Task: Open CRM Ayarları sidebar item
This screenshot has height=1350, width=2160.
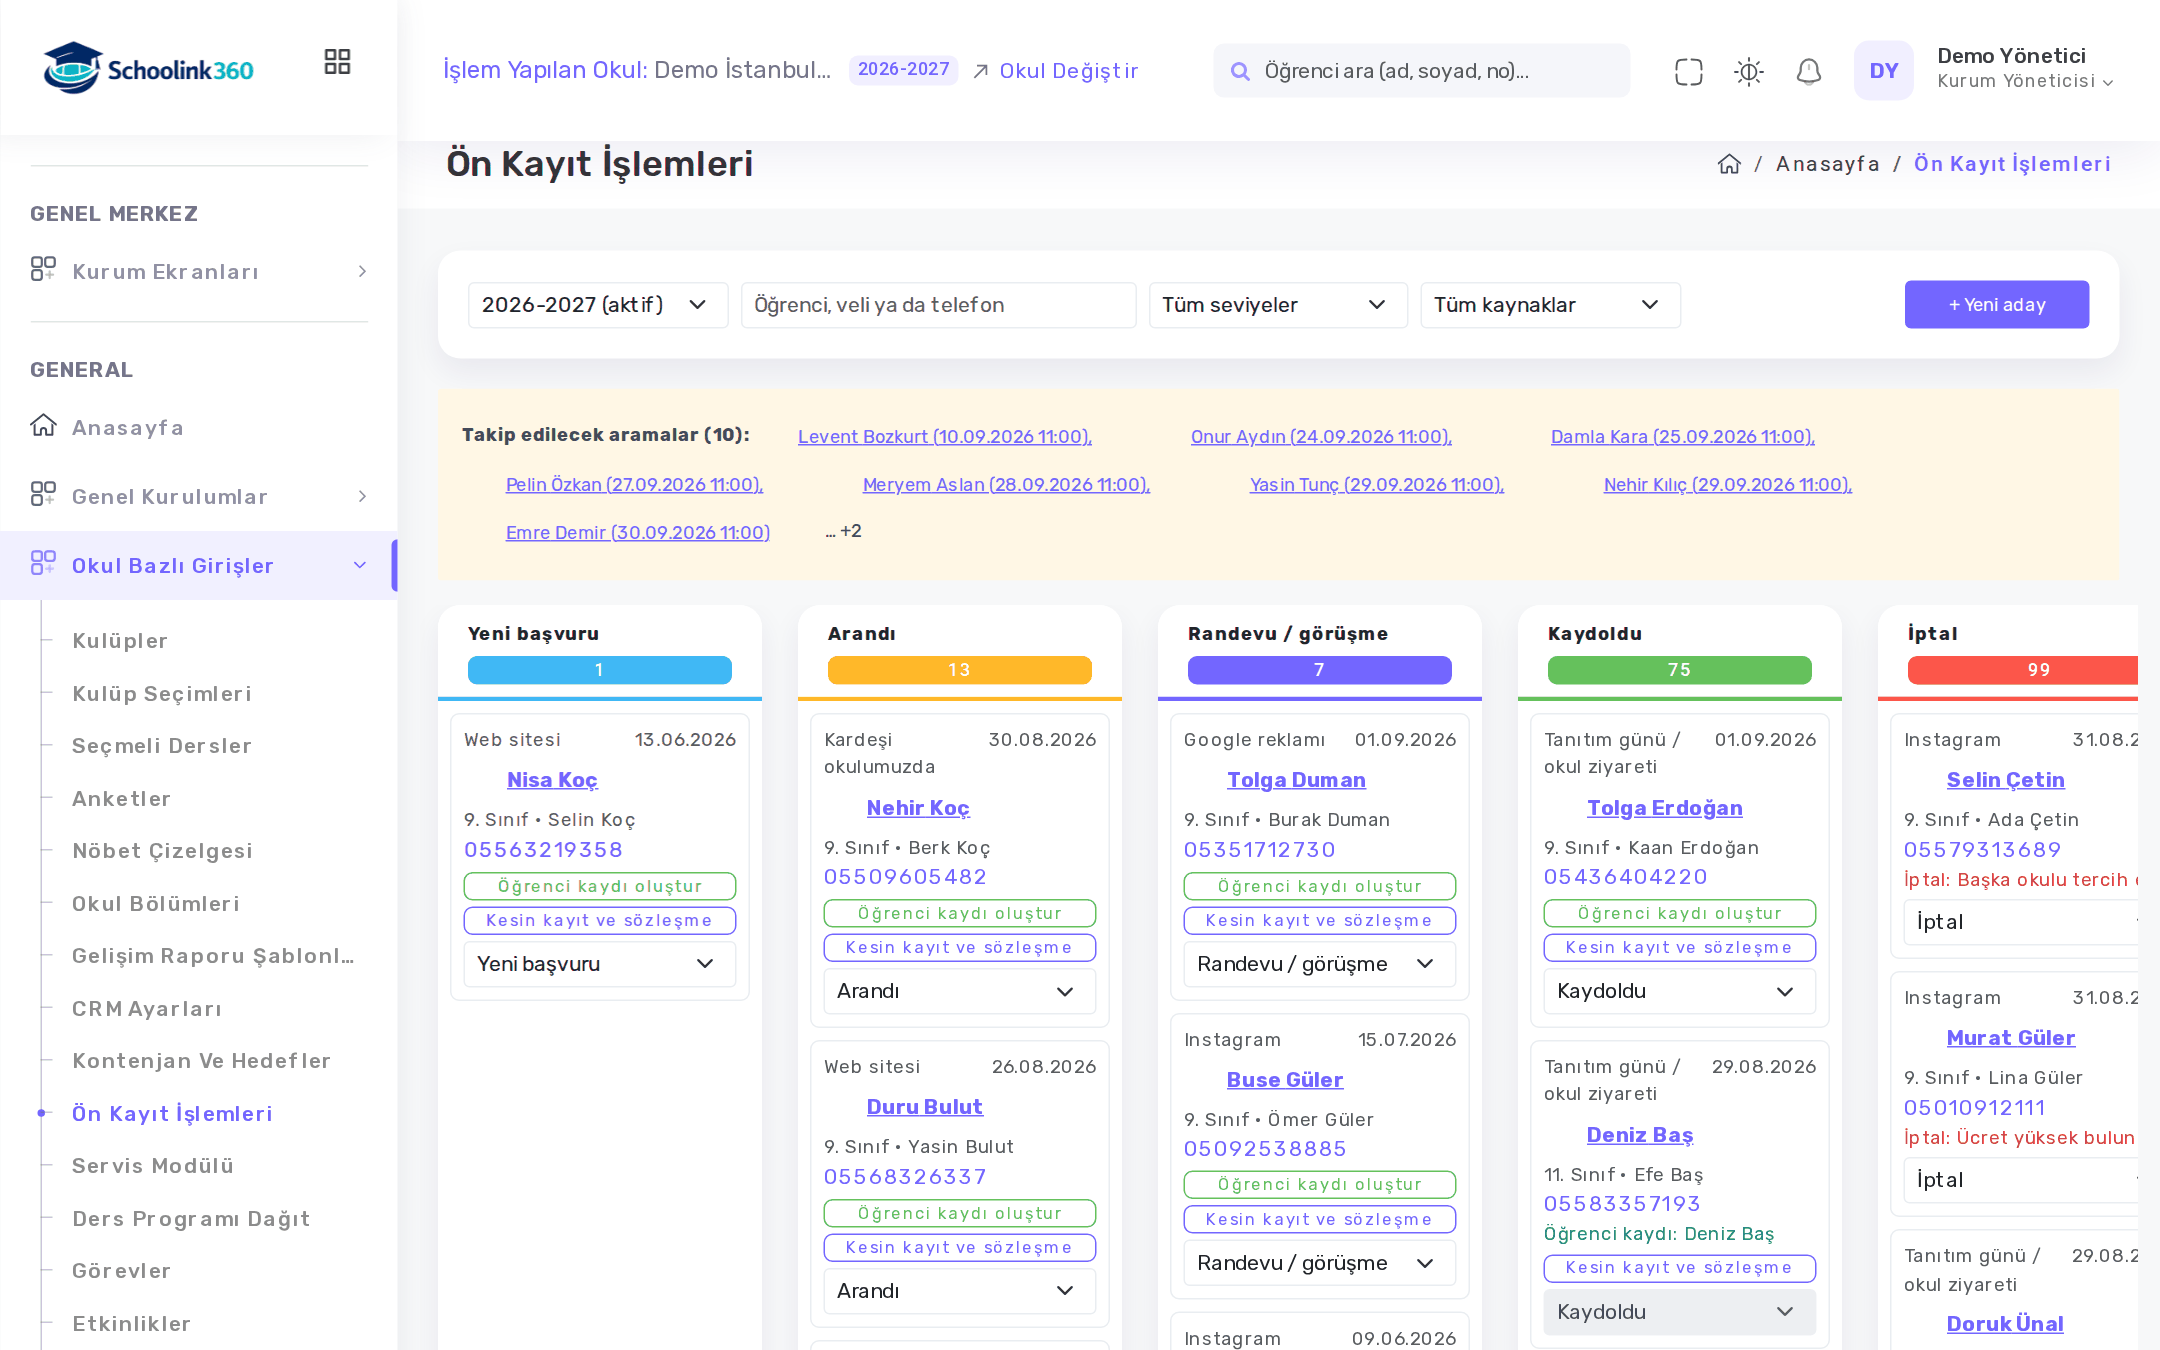Action: point(147,1009)
